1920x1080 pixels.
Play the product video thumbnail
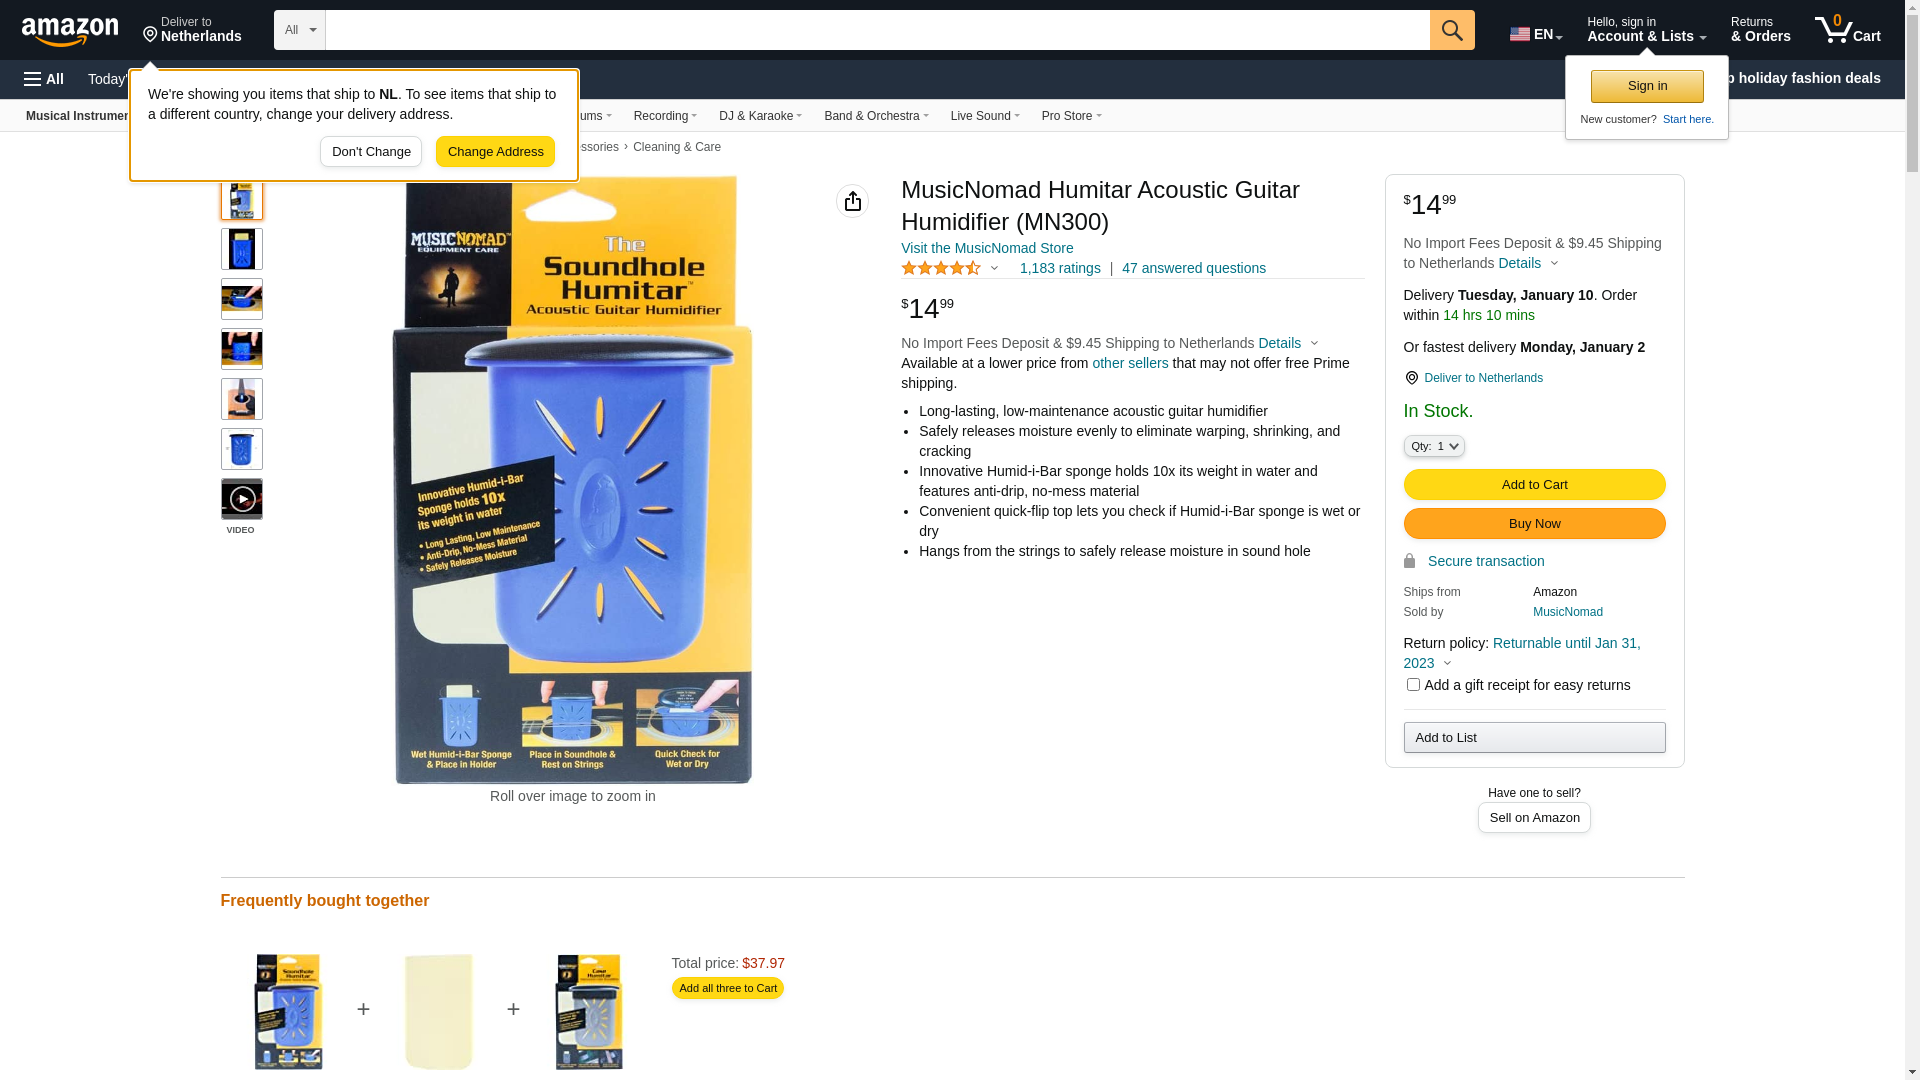pos(242,499)
